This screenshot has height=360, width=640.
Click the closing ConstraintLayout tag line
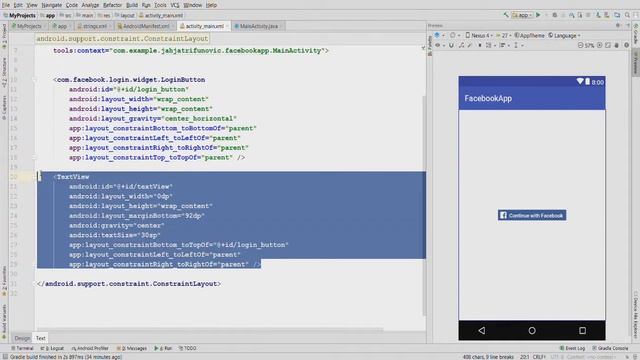click(x=129, y=284)
